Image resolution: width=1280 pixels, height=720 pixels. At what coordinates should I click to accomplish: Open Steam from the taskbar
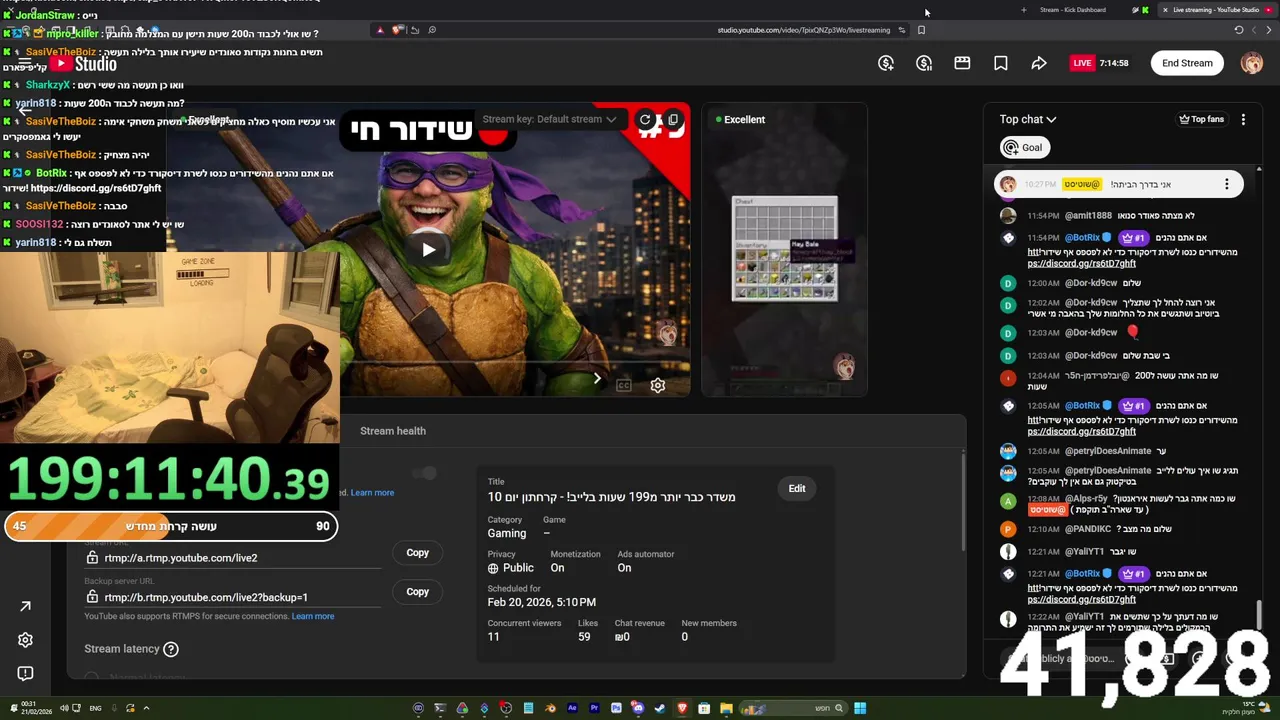coord(660,709)
